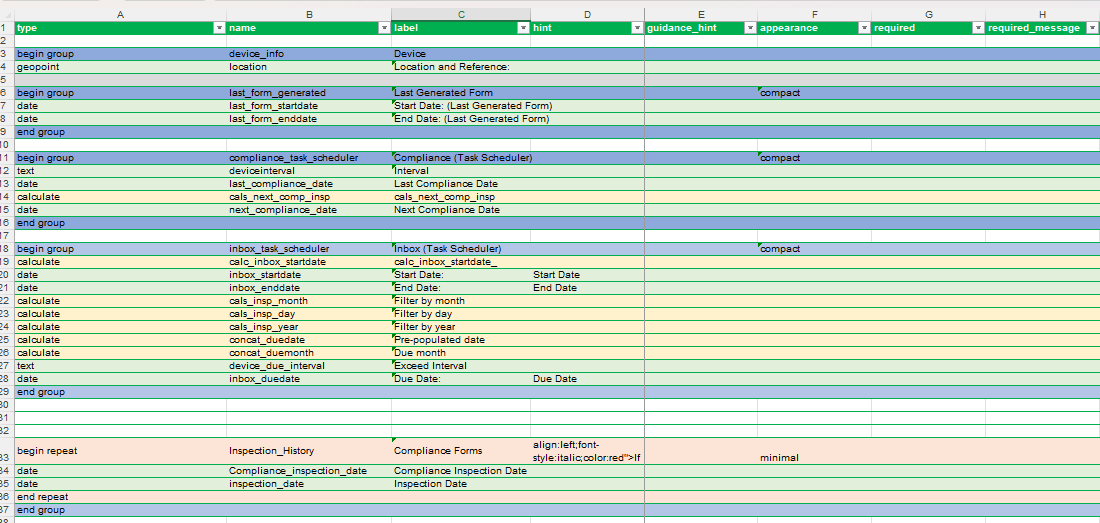Click the 'Start Date' hint cell
This screenshot has width=1100, height=523.
point(587,275)
